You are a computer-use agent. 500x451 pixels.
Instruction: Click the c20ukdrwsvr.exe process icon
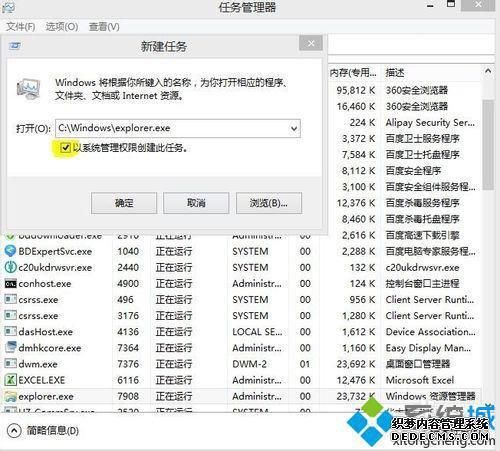pyautogui.click(x=10, y=267)
